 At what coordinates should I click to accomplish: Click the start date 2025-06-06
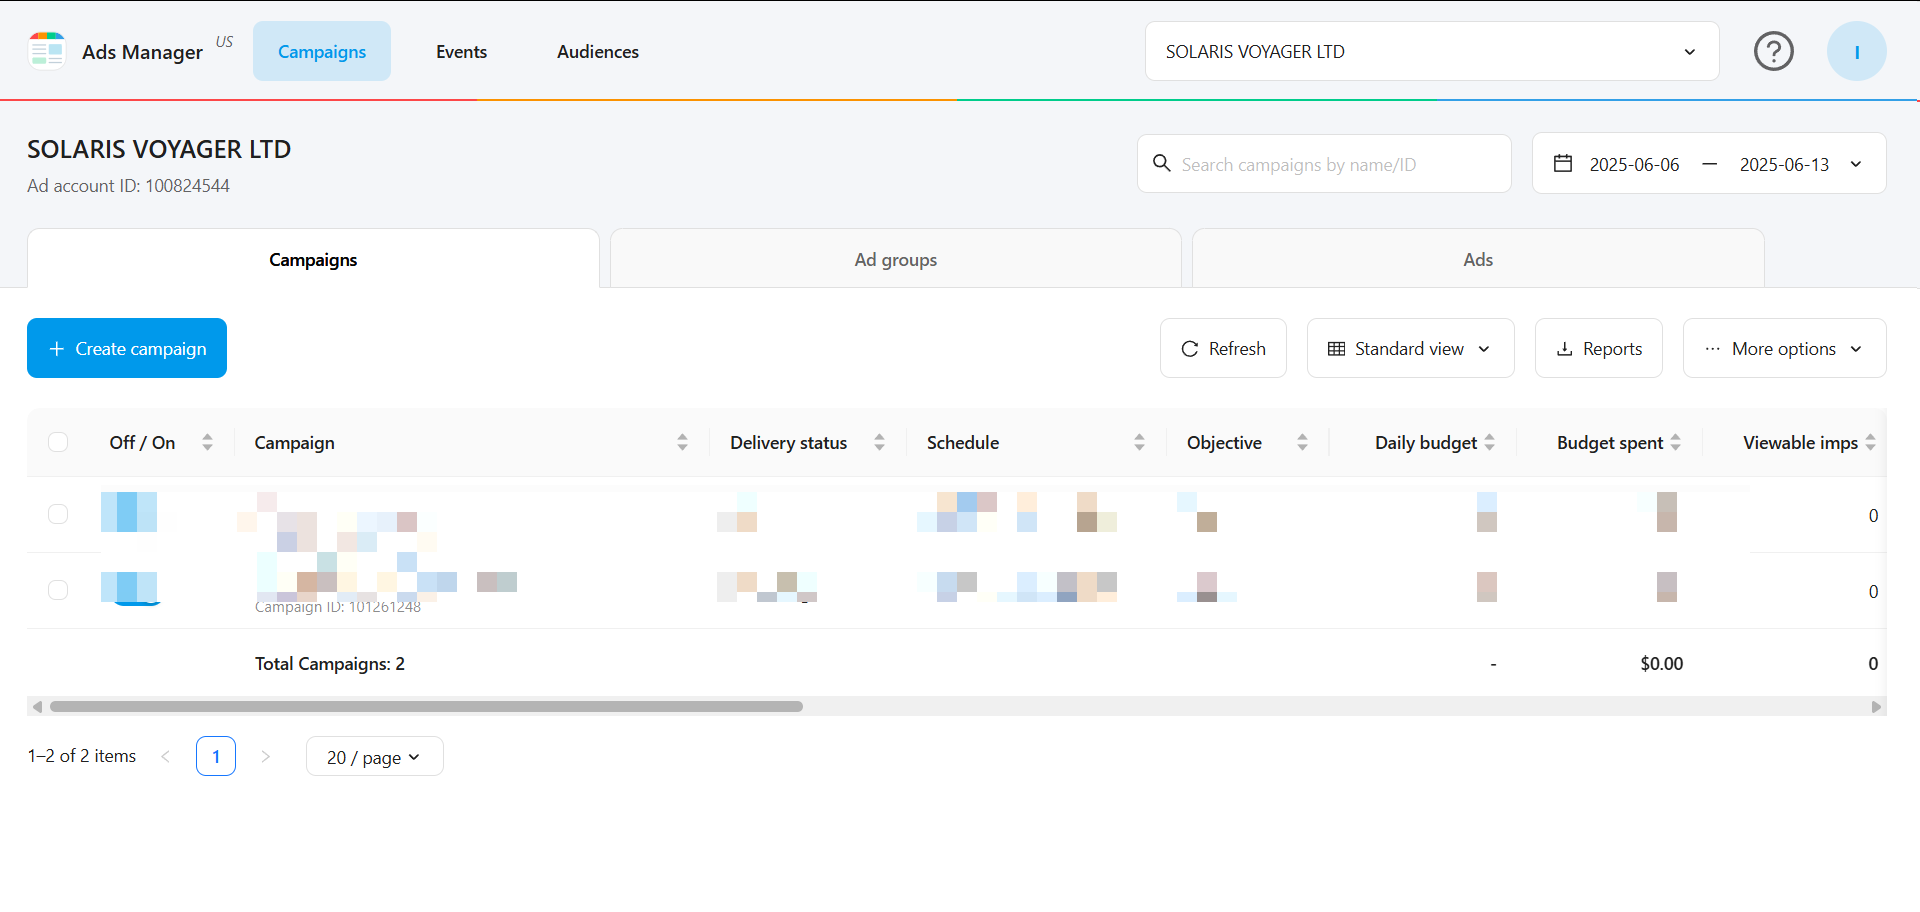pyautogui.click(x=1634, y=164)
